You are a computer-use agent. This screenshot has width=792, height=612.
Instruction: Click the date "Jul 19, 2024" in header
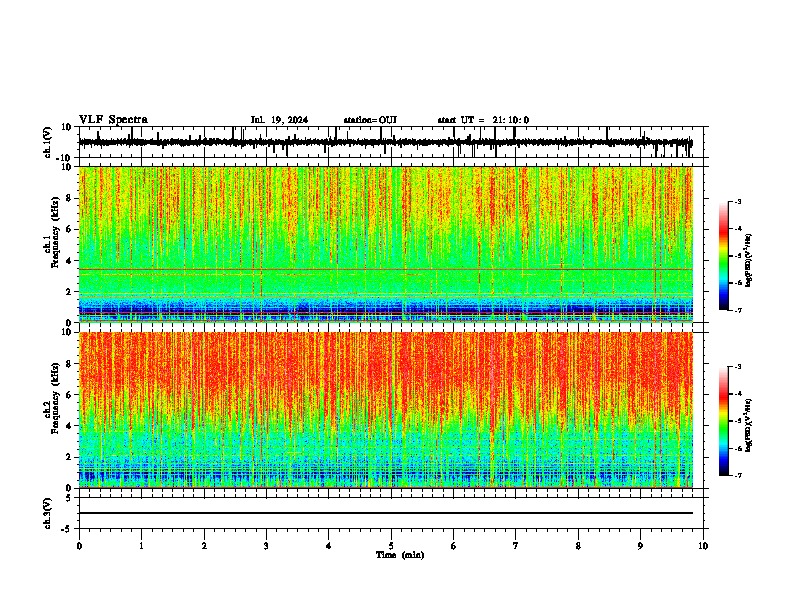click(279, 120)
